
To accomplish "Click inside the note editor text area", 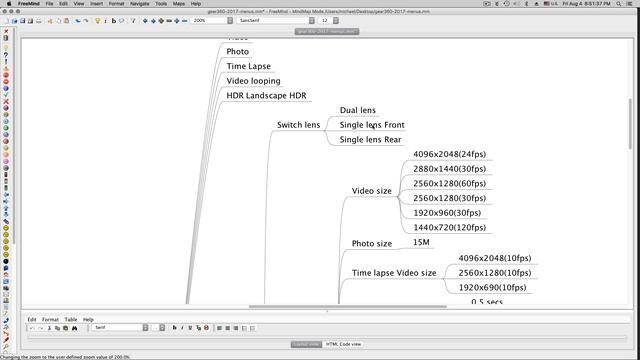I will (x=327, y=338).
